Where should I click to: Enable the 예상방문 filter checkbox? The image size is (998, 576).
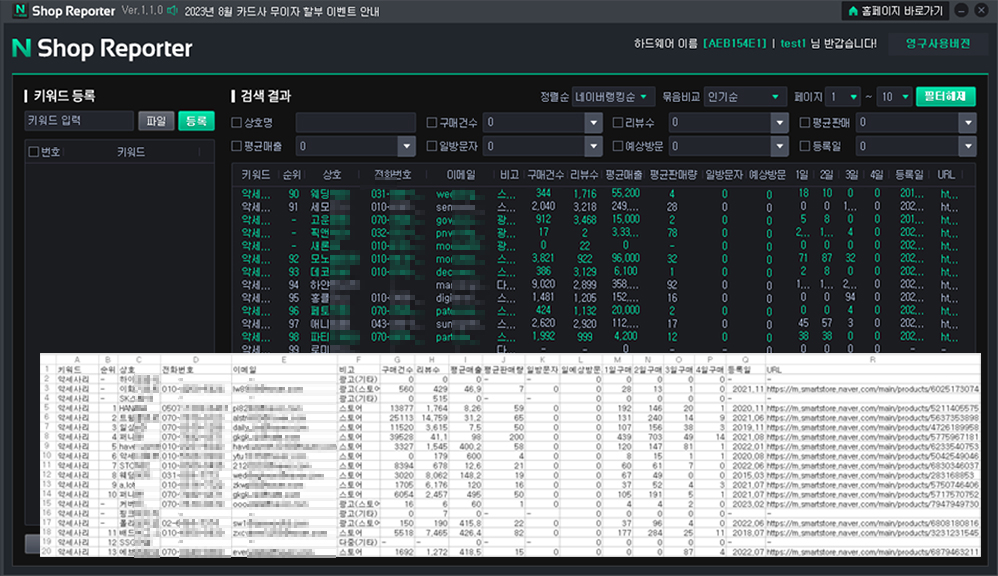tap(617, 146)
